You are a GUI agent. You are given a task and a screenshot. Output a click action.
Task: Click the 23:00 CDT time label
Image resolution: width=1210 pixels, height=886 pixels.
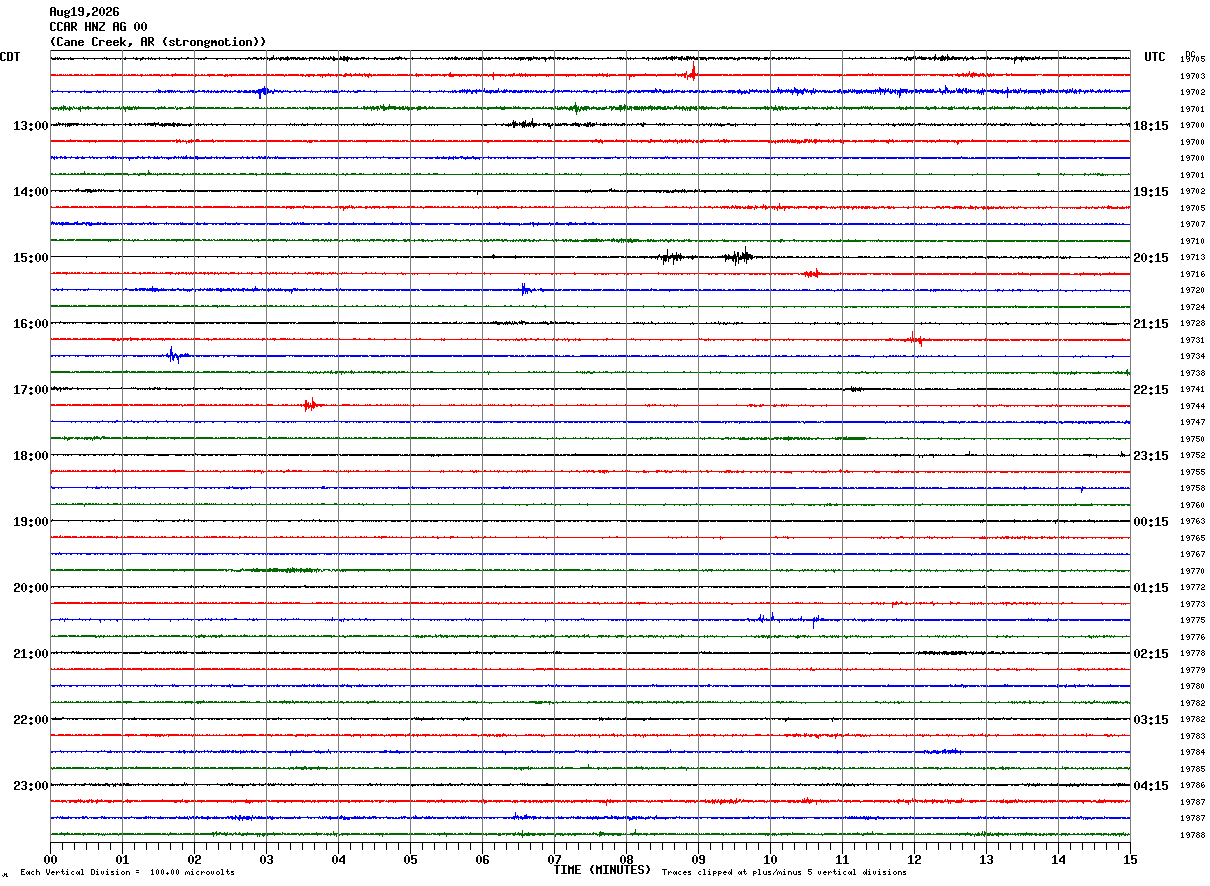coord(30,786)
